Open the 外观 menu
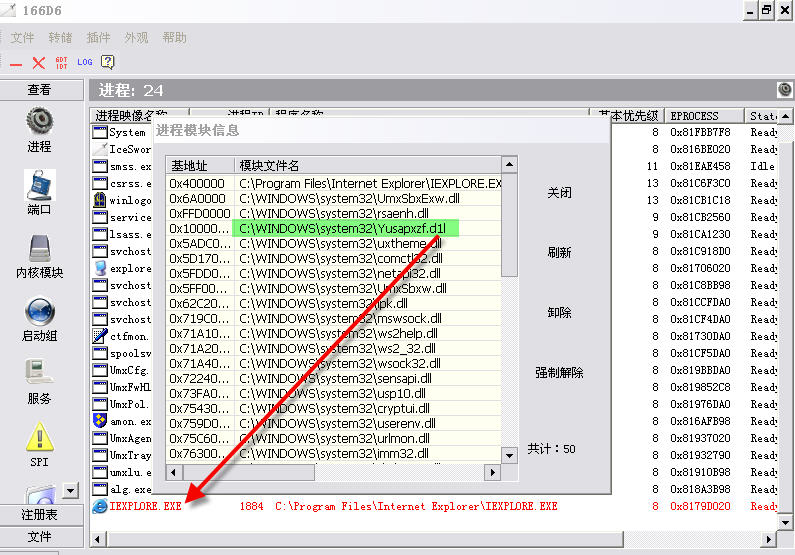Viewport: 795px width, 555px height. pos(136,38)
